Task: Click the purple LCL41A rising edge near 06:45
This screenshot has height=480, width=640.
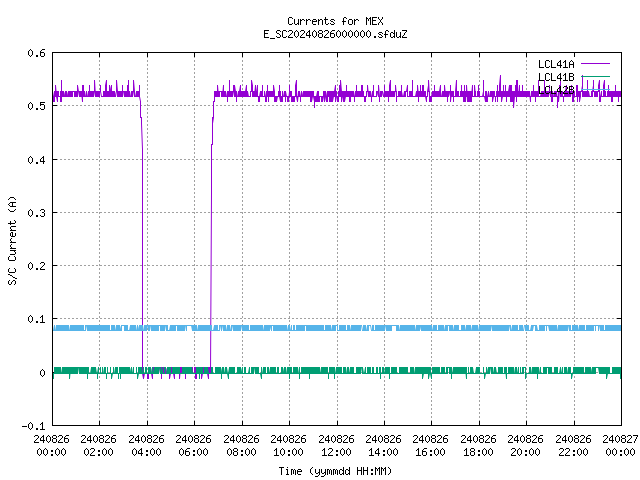Action: pyautogui.click(x=211, y=233)
